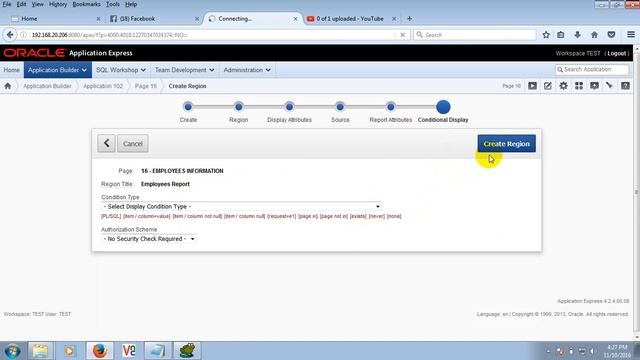Open the shared components gear icon

[x=563, y=86]
